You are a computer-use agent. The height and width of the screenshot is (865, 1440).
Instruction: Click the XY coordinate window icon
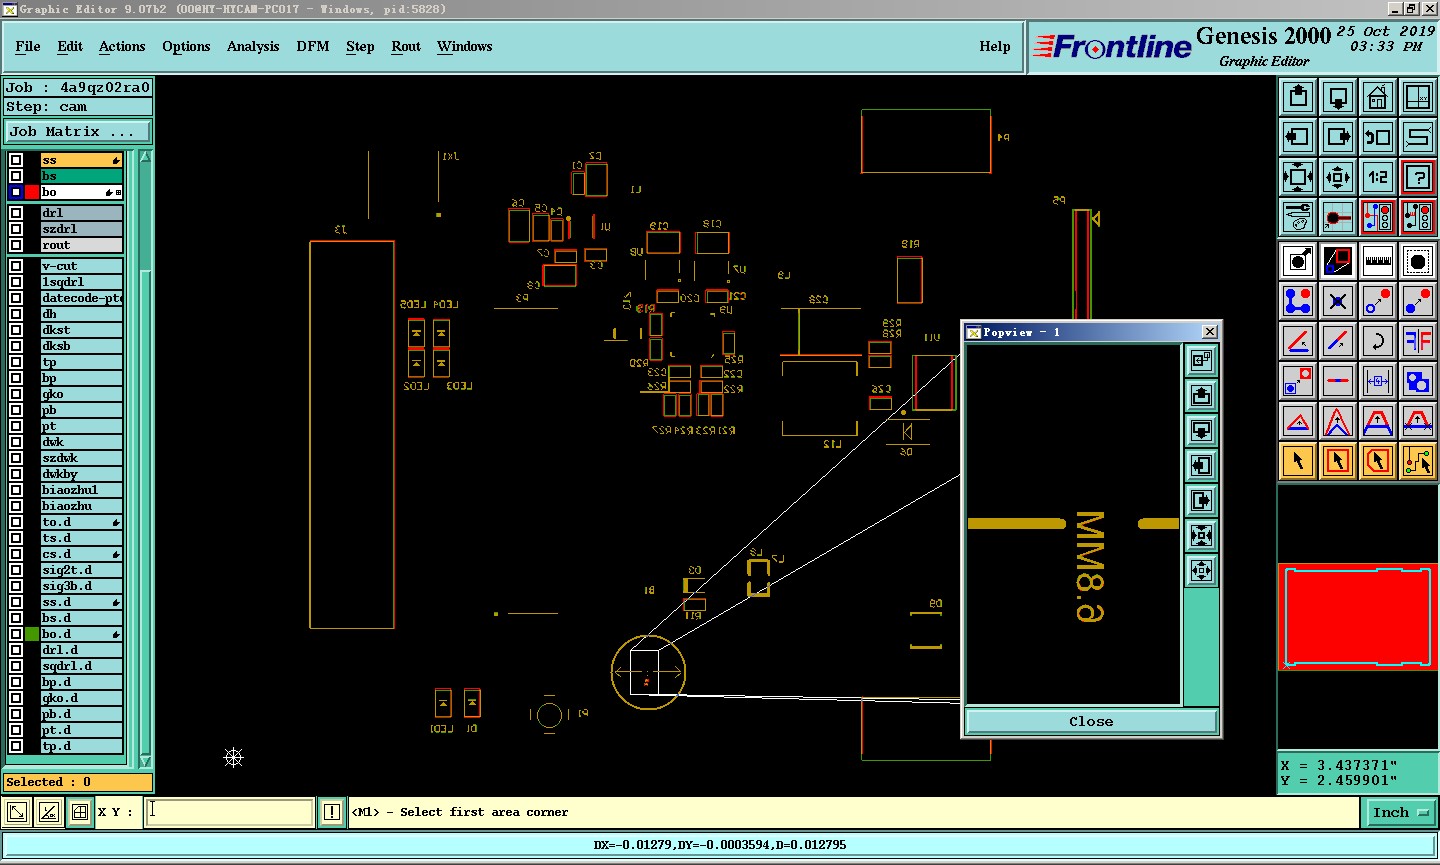tap(1418, 97)
